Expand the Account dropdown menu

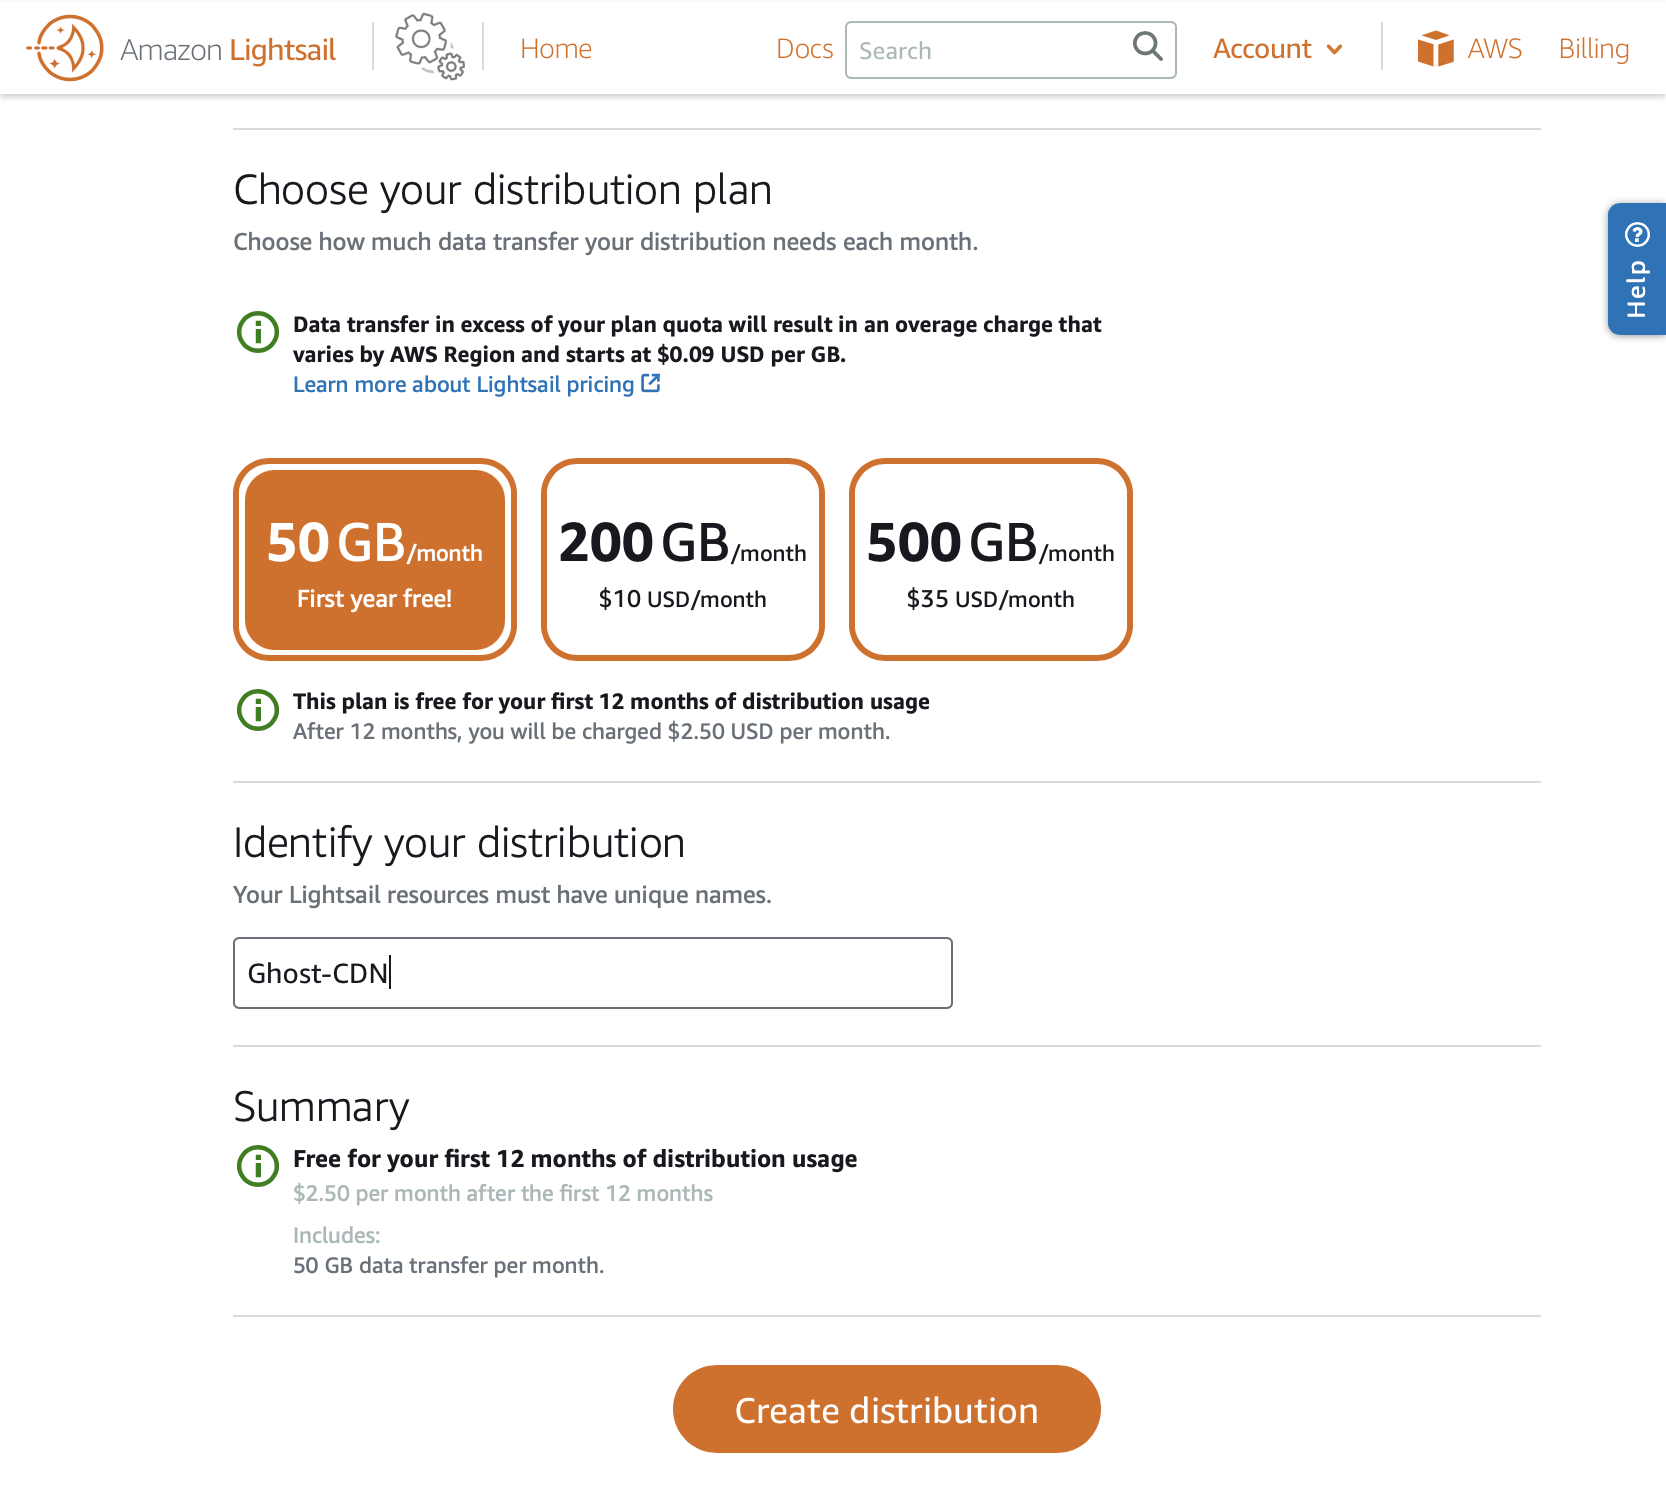pos(1277,49)
